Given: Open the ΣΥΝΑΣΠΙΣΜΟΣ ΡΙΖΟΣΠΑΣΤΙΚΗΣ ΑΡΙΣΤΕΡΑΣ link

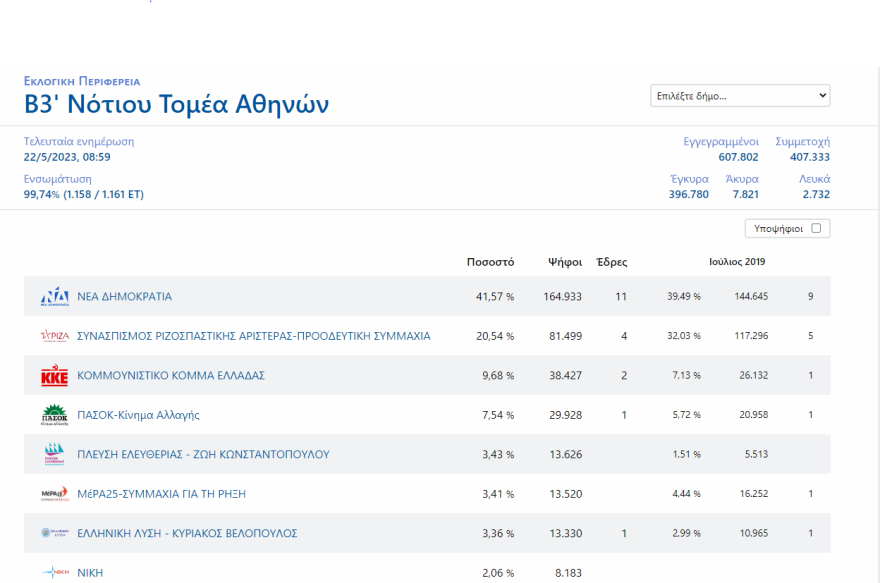Looking at the screenshot, I should [253, 336].
